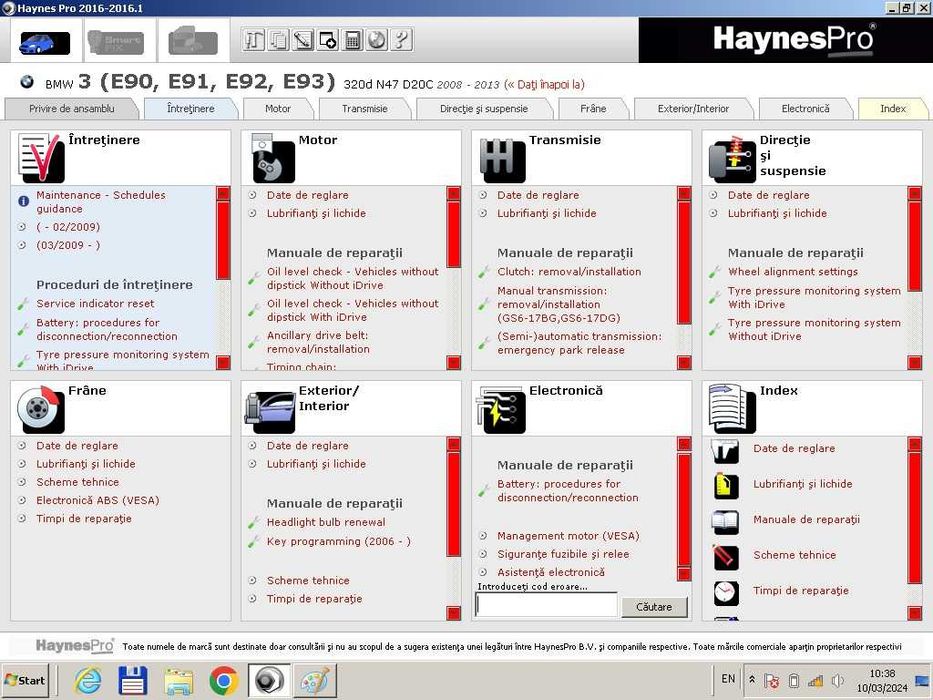Image resolution: width=933 pixels, height=700 pixels.
Task: Open the Întreținere tab
Action: tap(190, 108)
